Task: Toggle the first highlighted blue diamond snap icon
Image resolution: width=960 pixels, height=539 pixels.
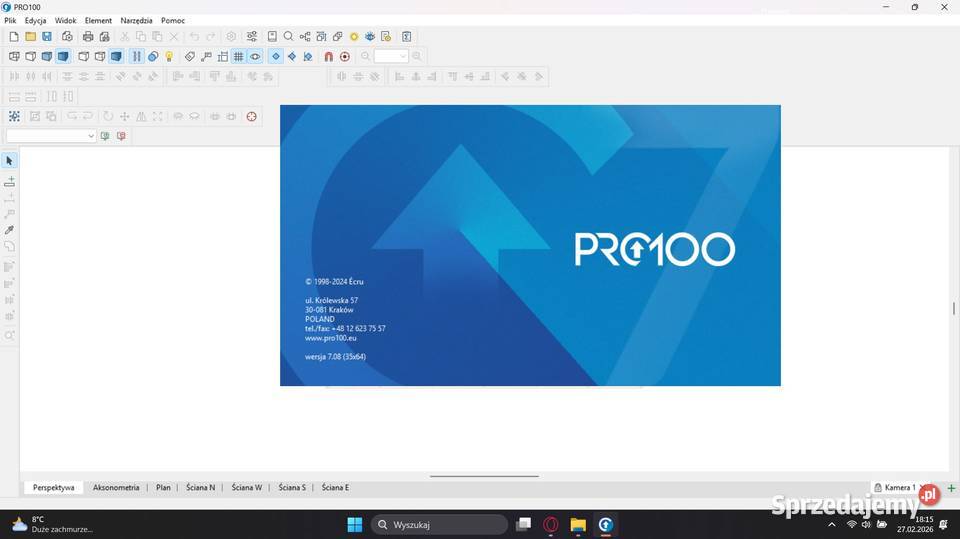Action: (276, 56)
